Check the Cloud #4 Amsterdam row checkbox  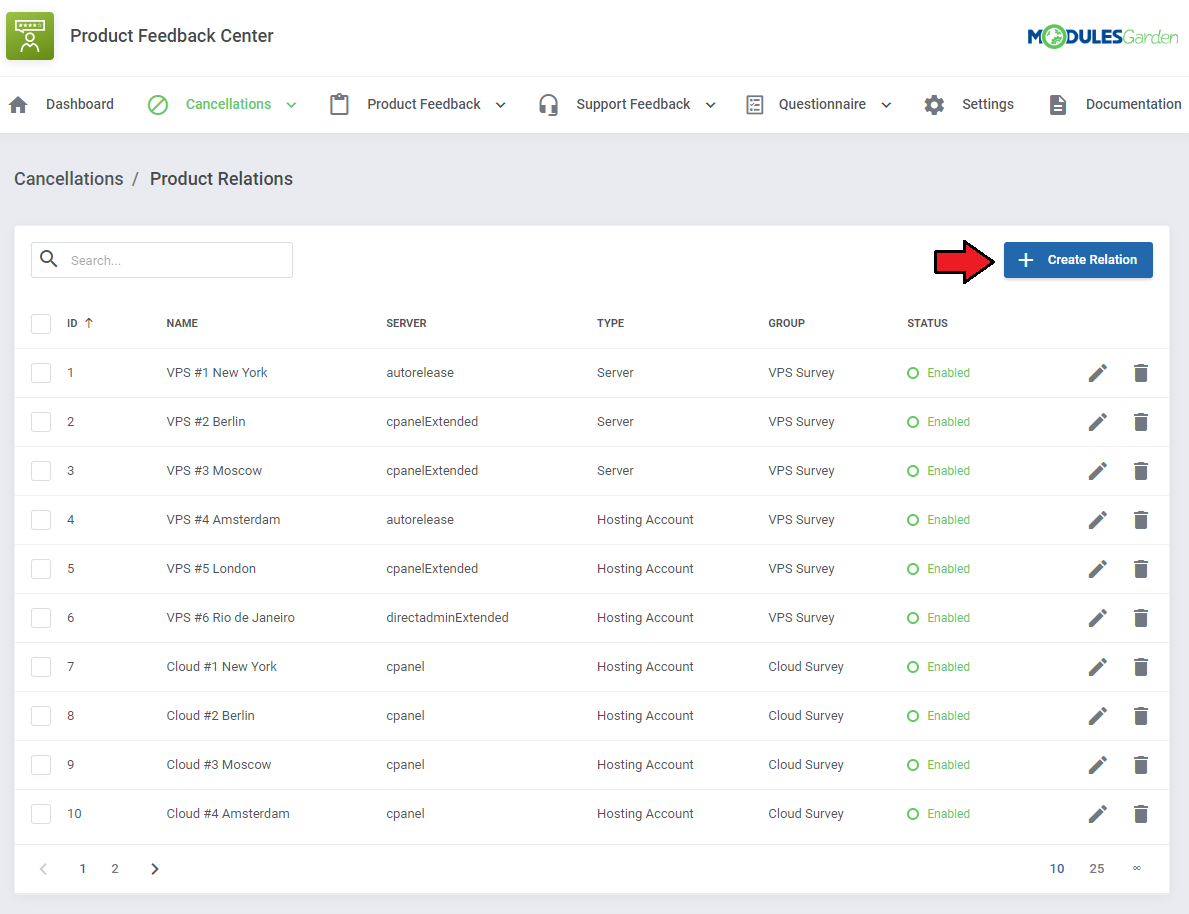tap(41, 814)
